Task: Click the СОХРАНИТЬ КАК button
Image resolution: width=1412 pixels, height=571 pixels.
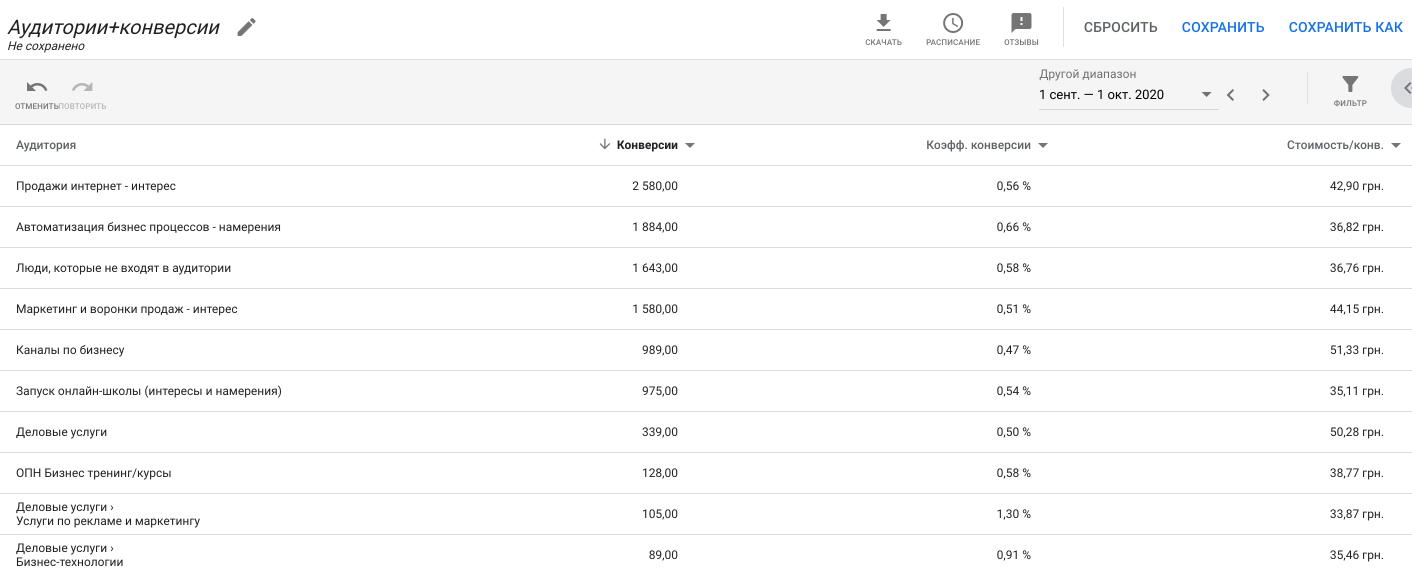Action: 1345,28
